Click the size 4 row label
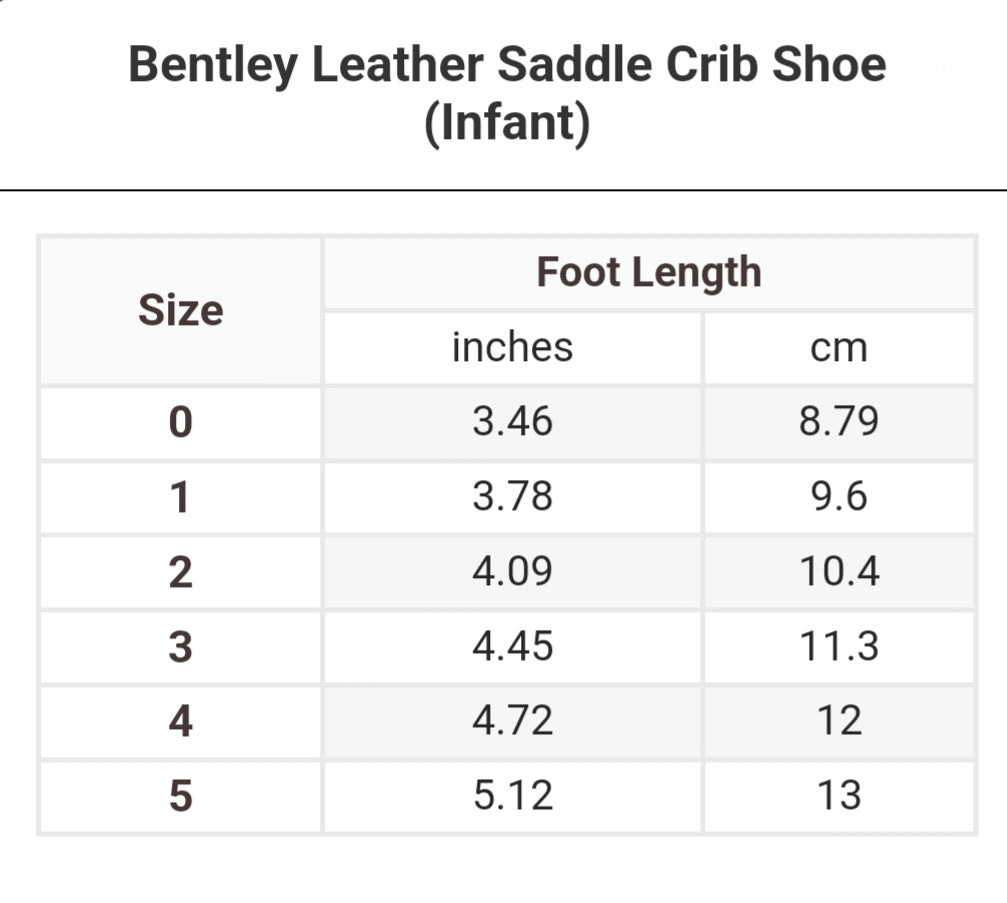The width and height of the screenshot is (1007, 903). click(180, 721)
